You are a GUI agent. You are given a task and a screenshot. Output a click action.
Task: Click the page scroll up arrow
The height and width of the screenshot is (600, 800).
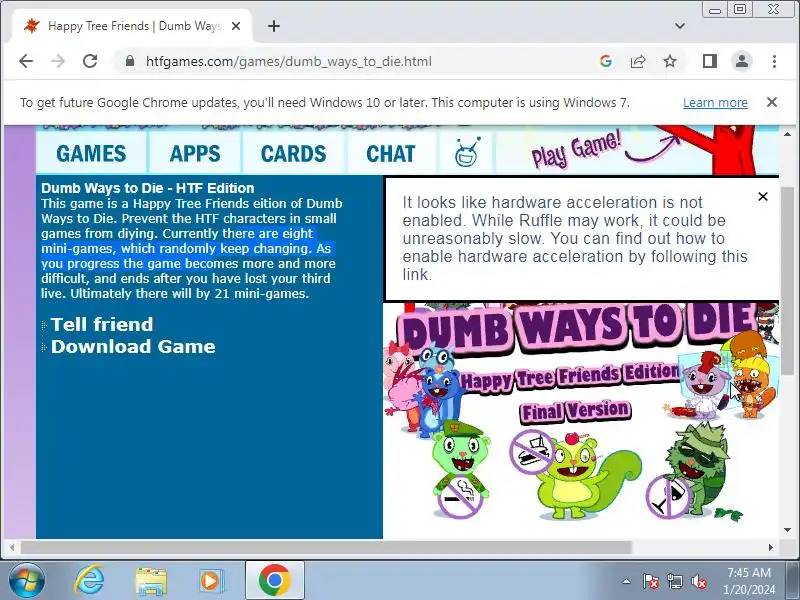[788, 134]
